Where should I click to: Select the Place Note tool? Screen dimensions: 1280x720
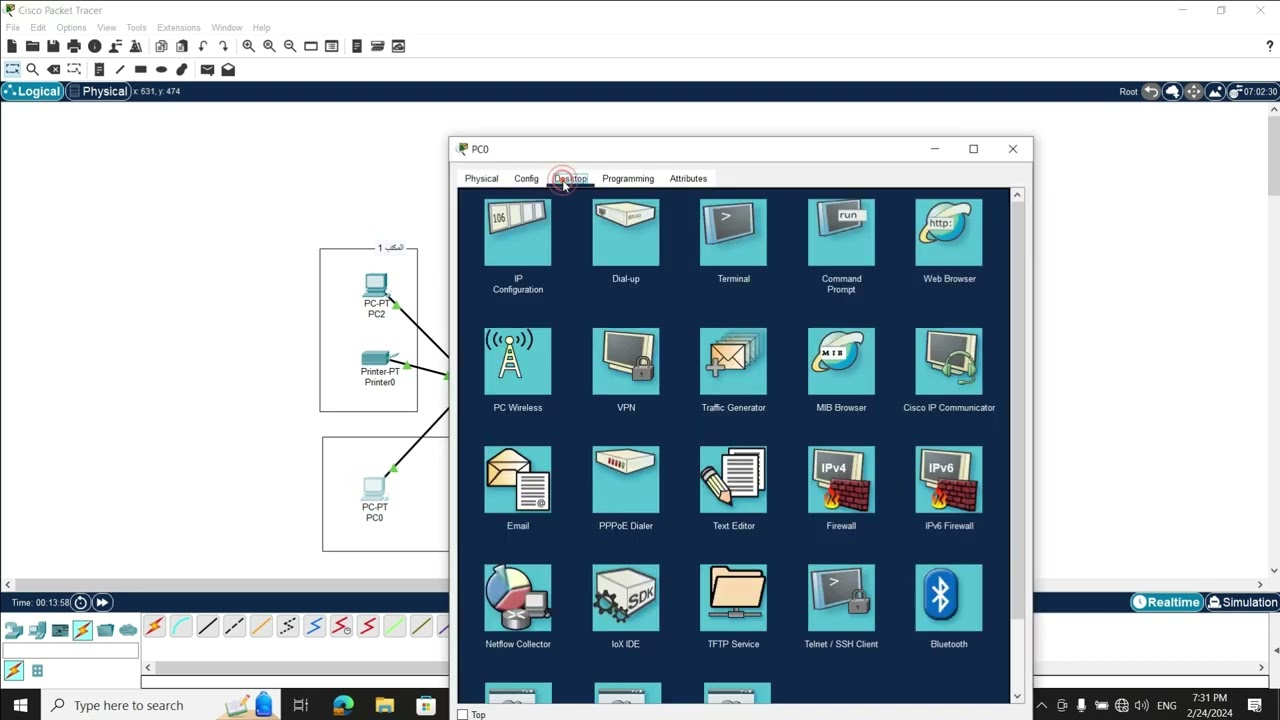(99, 69)
